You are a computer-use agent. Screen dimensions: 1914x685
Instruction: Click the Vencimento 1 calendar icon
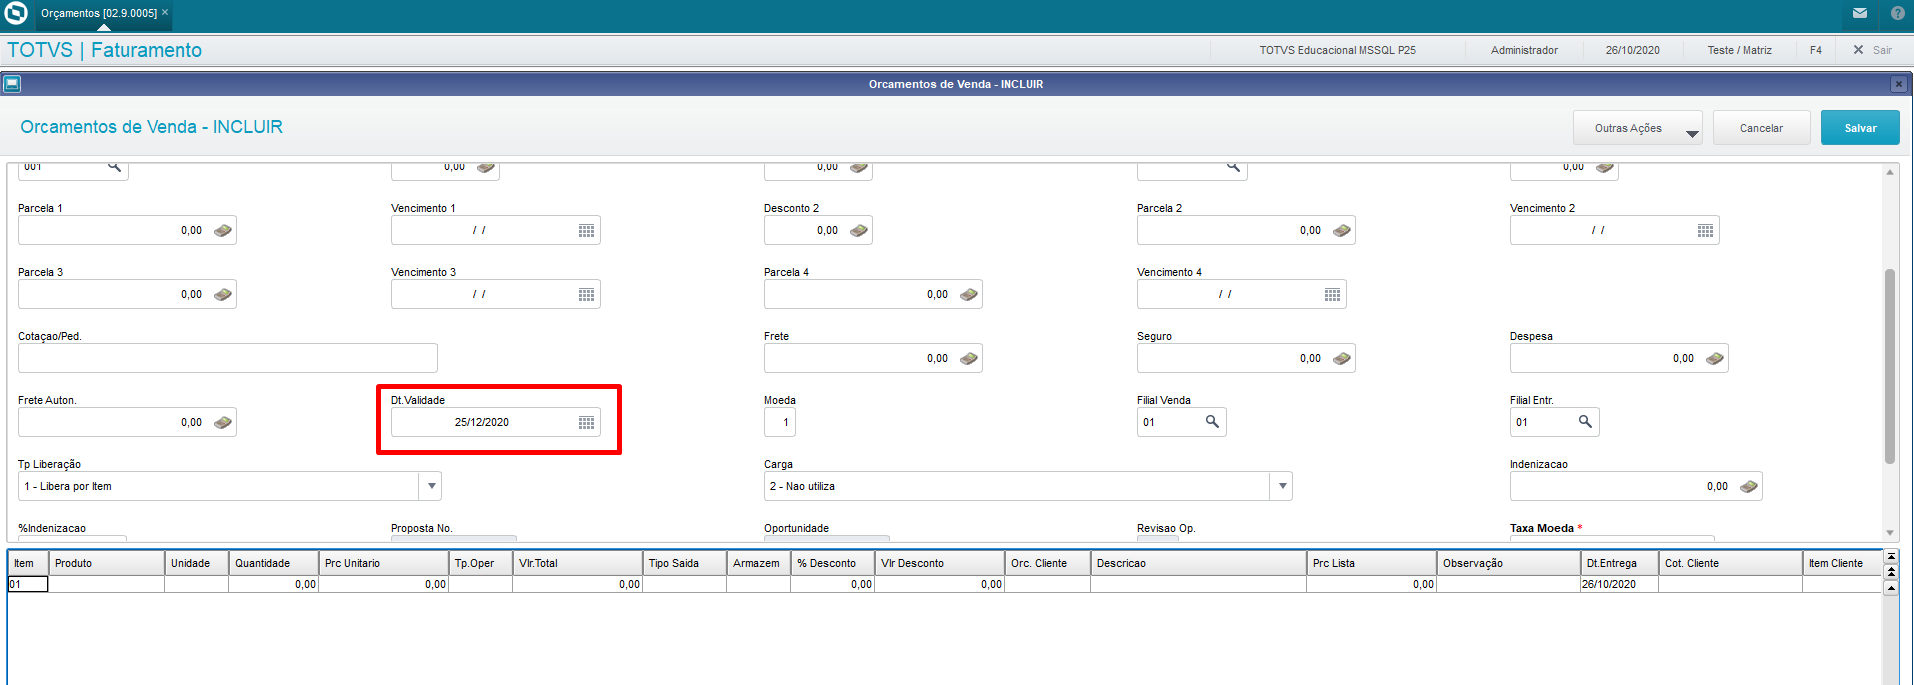[x=586, y=231]
